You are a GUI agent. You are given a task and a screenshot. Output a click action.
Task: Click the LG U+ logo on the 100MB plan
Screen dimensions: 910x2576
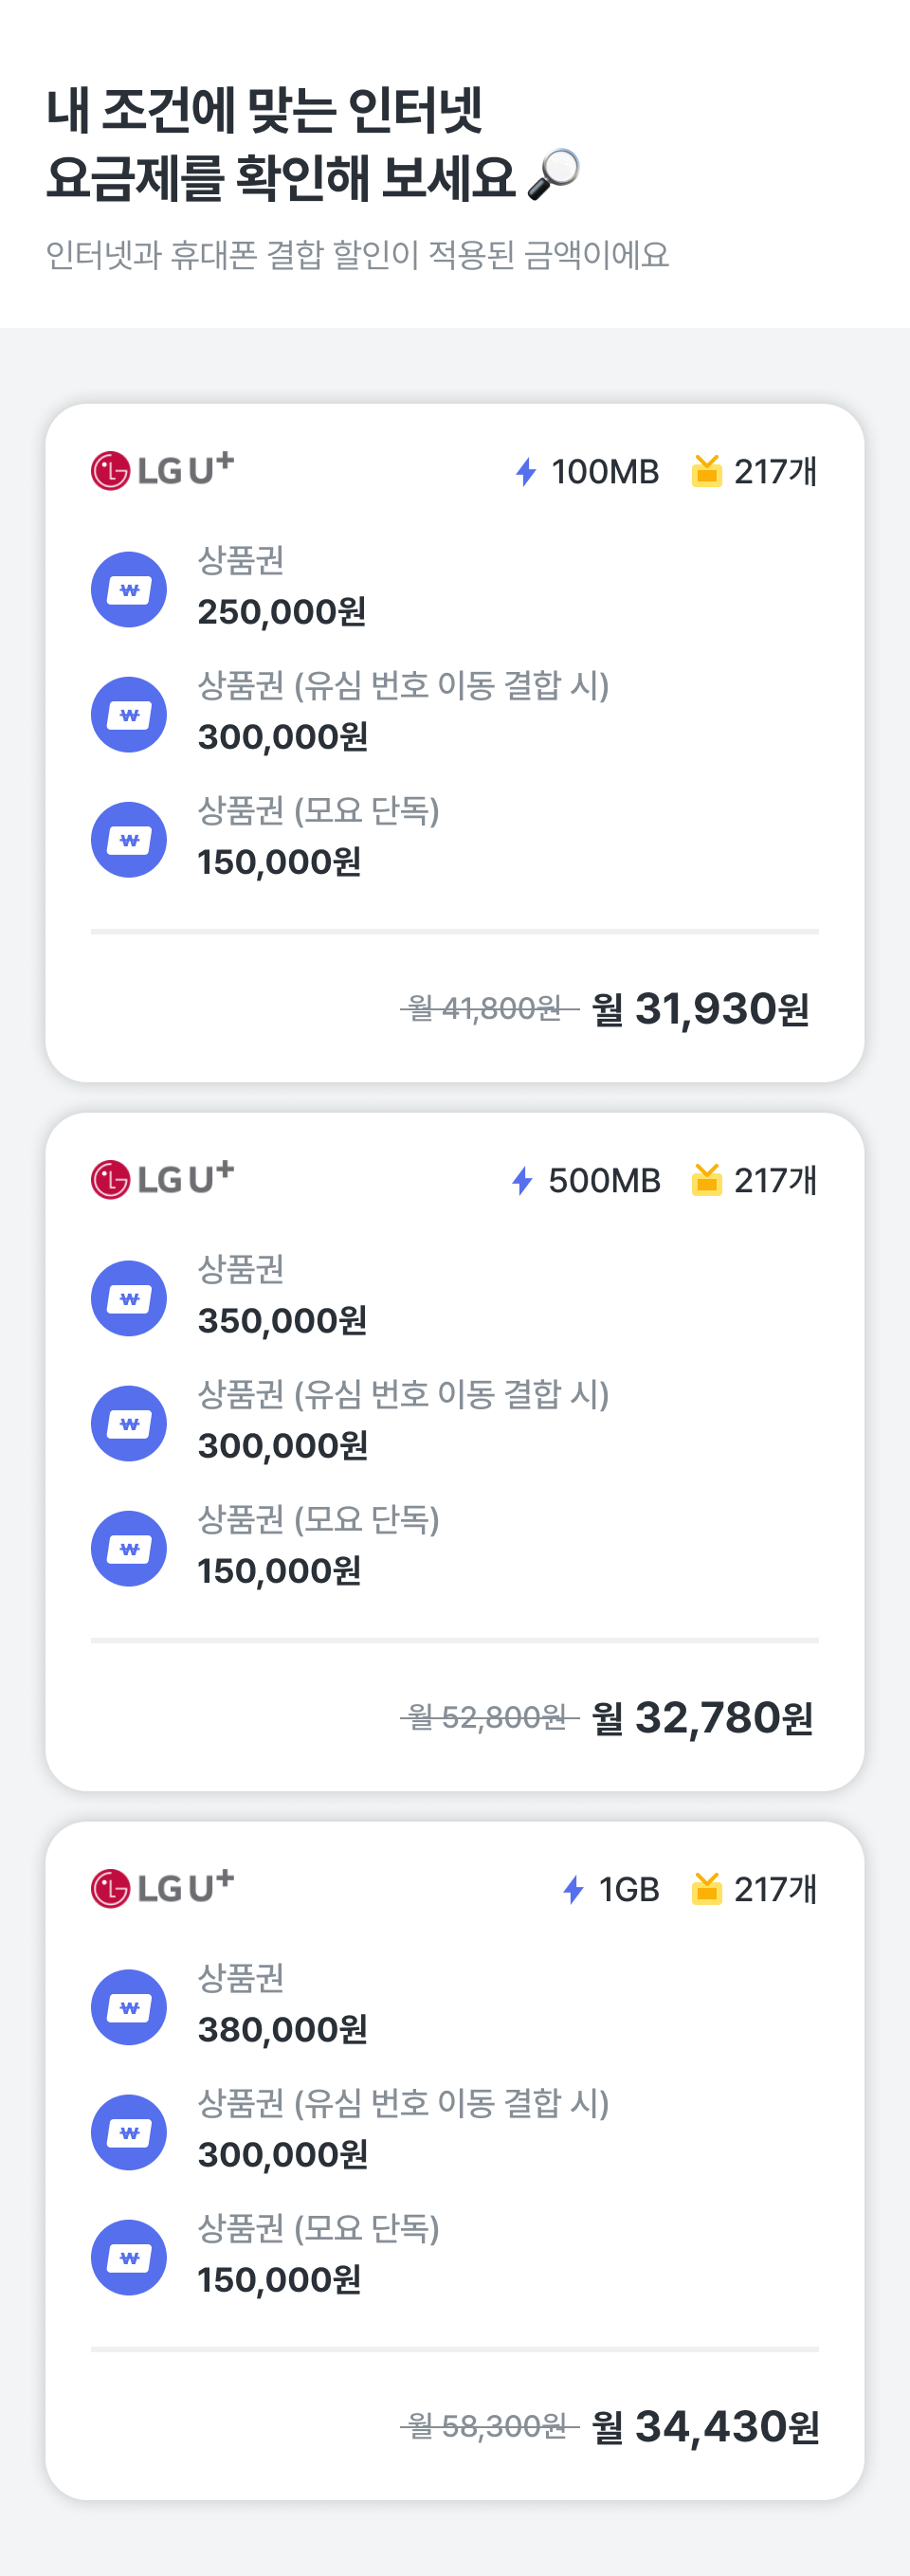[x=162, y=469]
